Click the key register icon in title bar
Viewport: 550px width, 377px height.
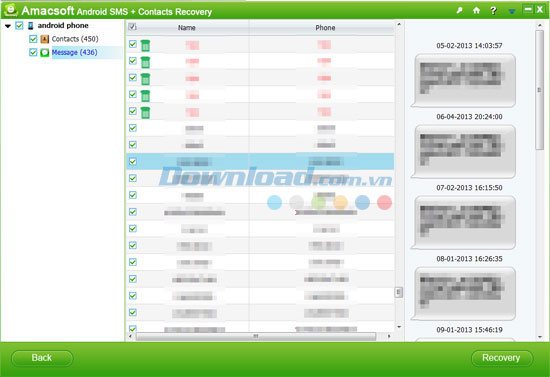(459, 11)
